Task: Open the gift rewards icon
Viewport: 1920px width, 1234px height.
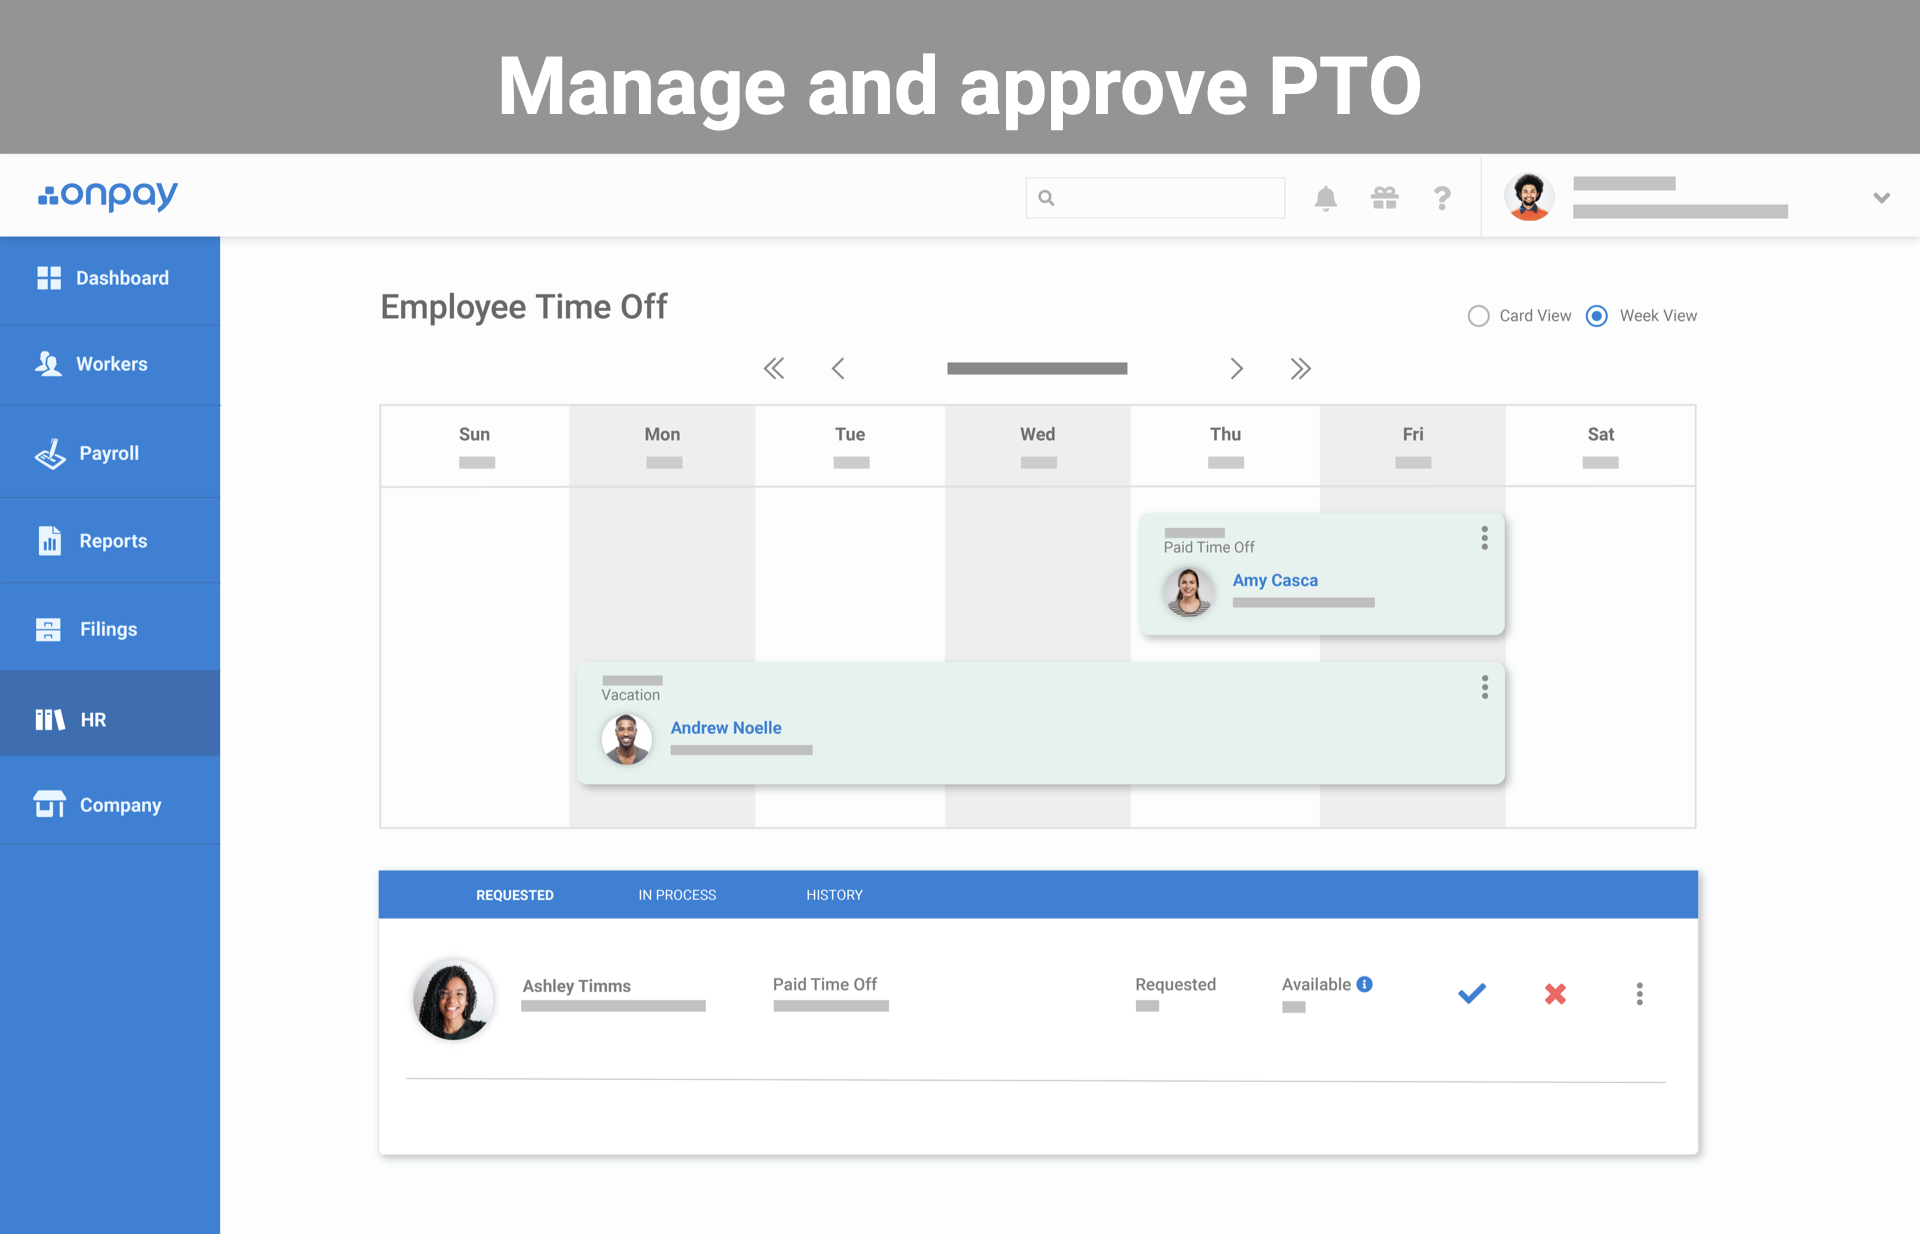Action: click(1384, 198)
